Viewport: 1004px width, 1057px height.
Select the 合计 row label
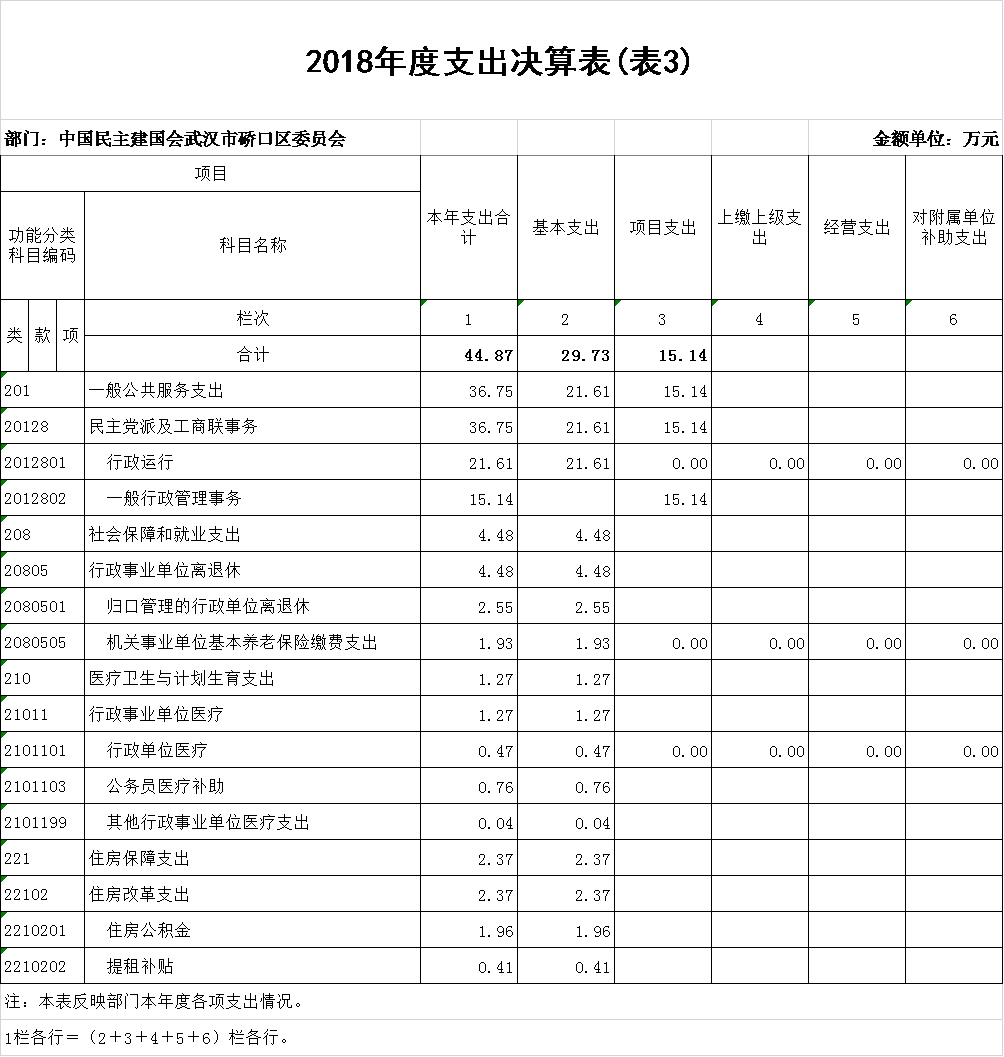click(252, 355)
